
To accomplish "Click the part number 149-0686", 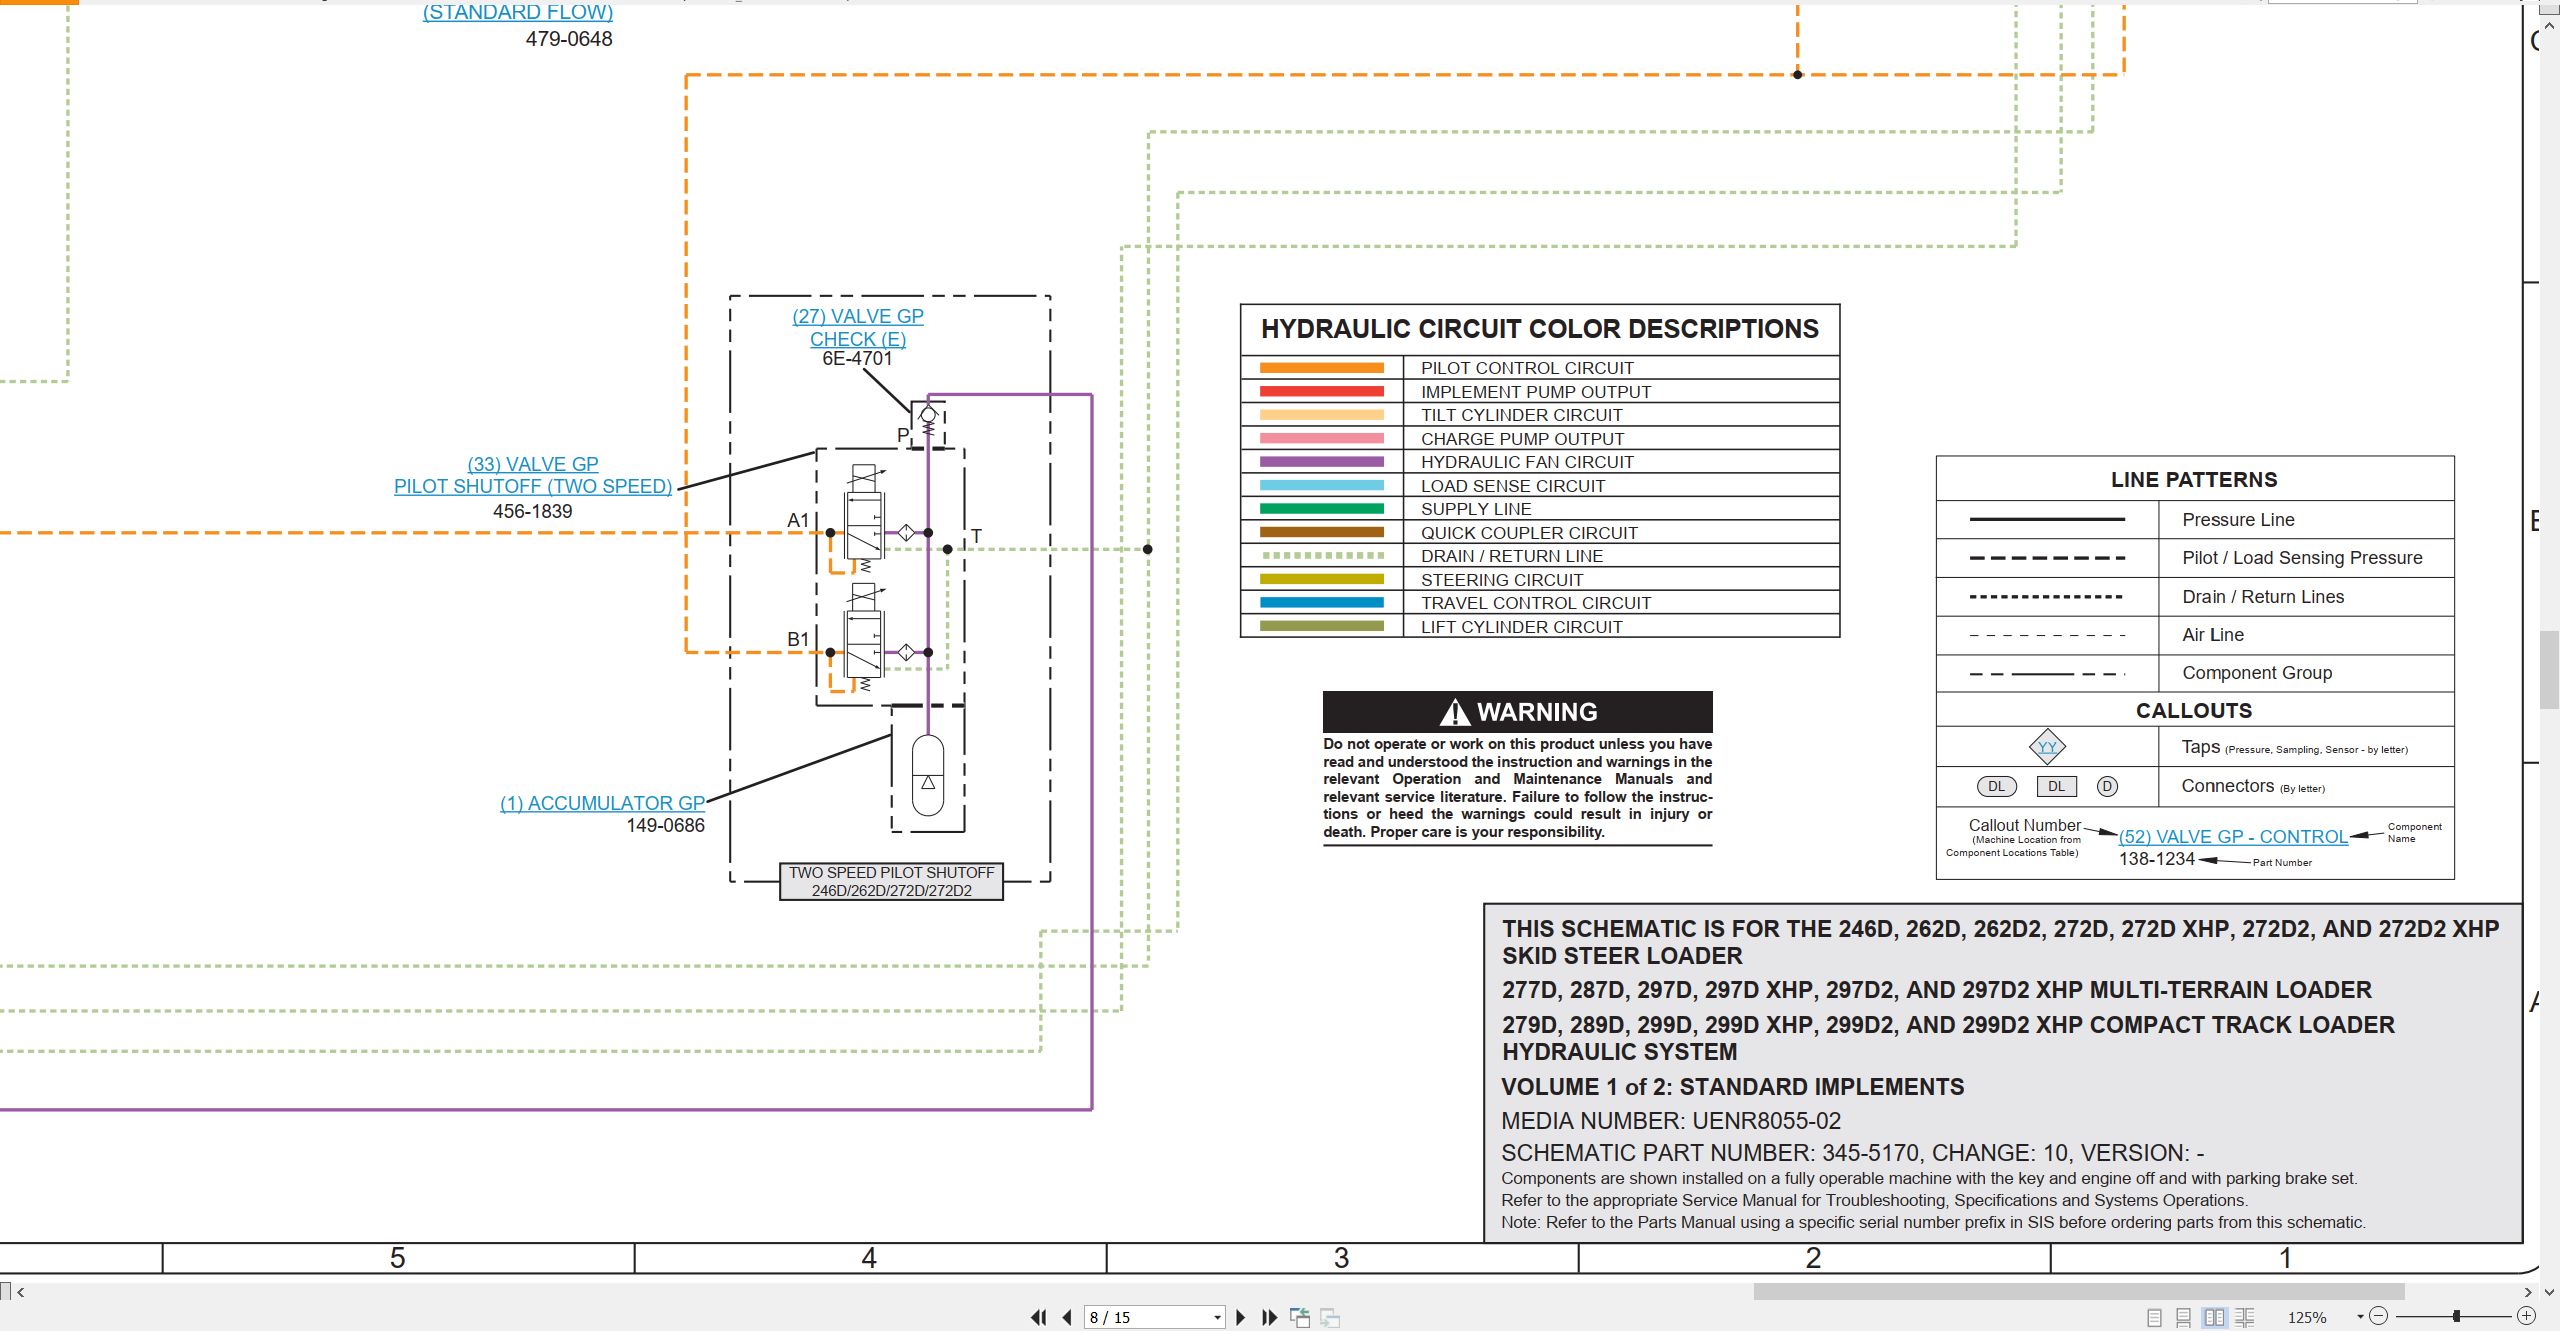I will pyautogui.click(x=665, y=825).
